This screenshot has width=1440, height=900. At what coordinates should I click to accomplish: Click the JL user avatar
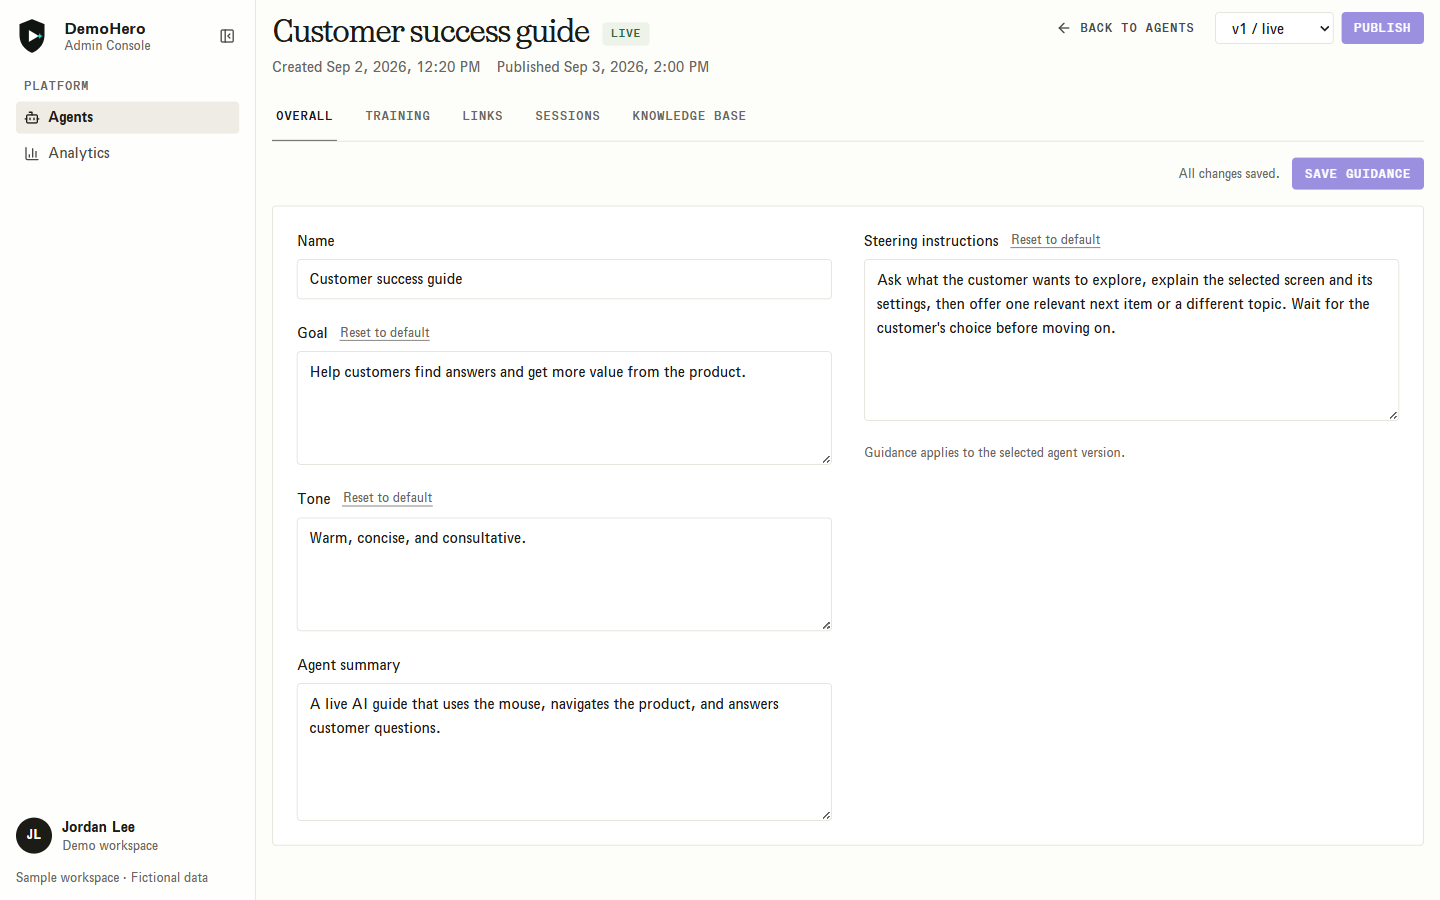(34, 835)
